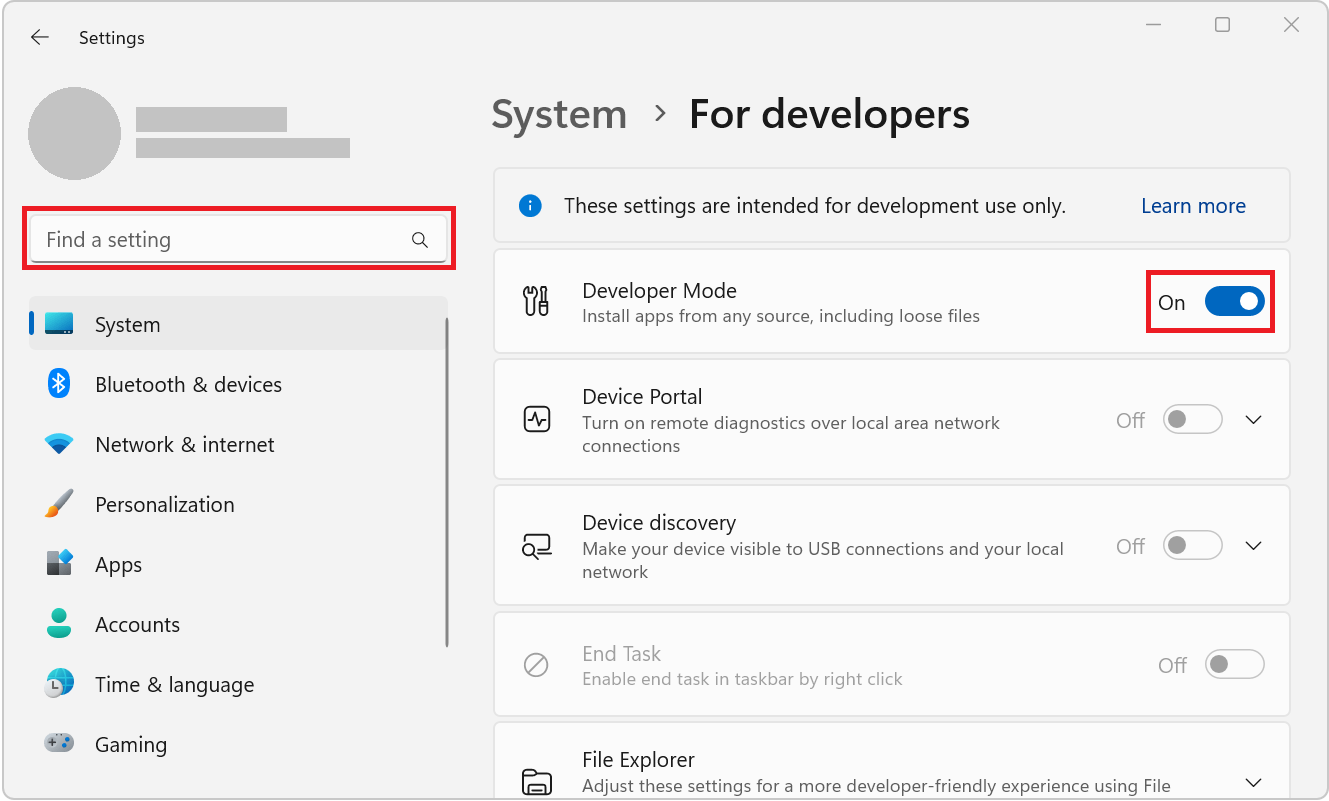Click the Time & language icon

pyautogui.click(x=58, y=684)
